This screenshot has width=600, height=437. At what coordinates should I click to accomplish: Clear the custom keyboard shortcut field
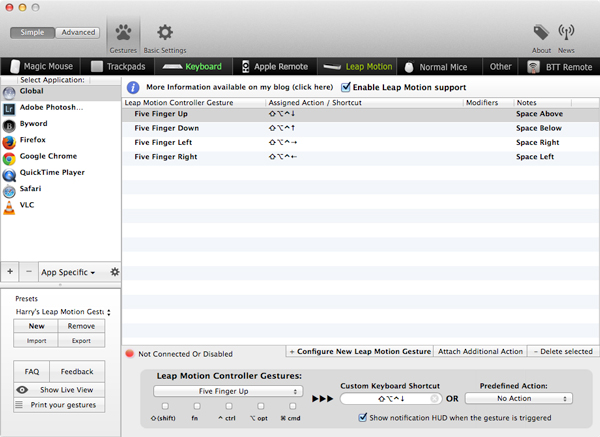click(434, 399)
